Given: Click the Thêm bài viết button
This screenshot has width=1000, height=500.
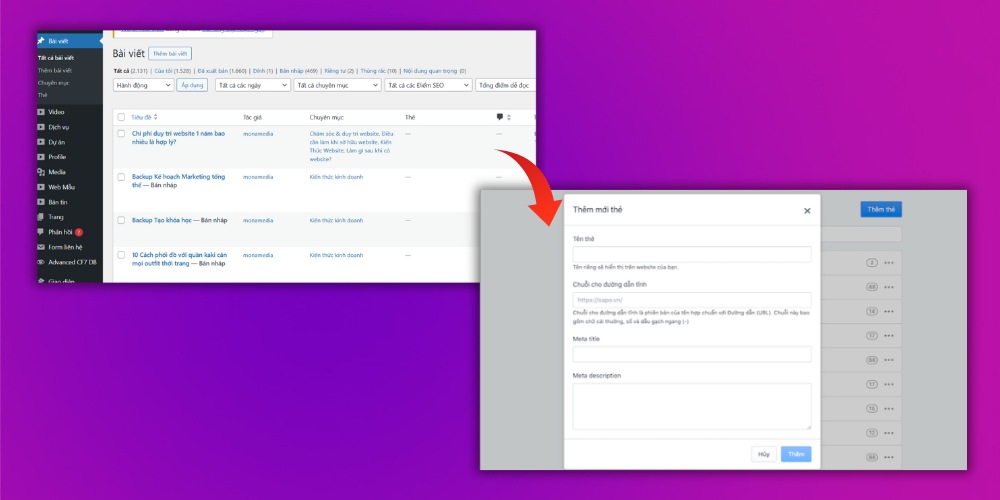Looking at the screenshot, I should 169,53.
